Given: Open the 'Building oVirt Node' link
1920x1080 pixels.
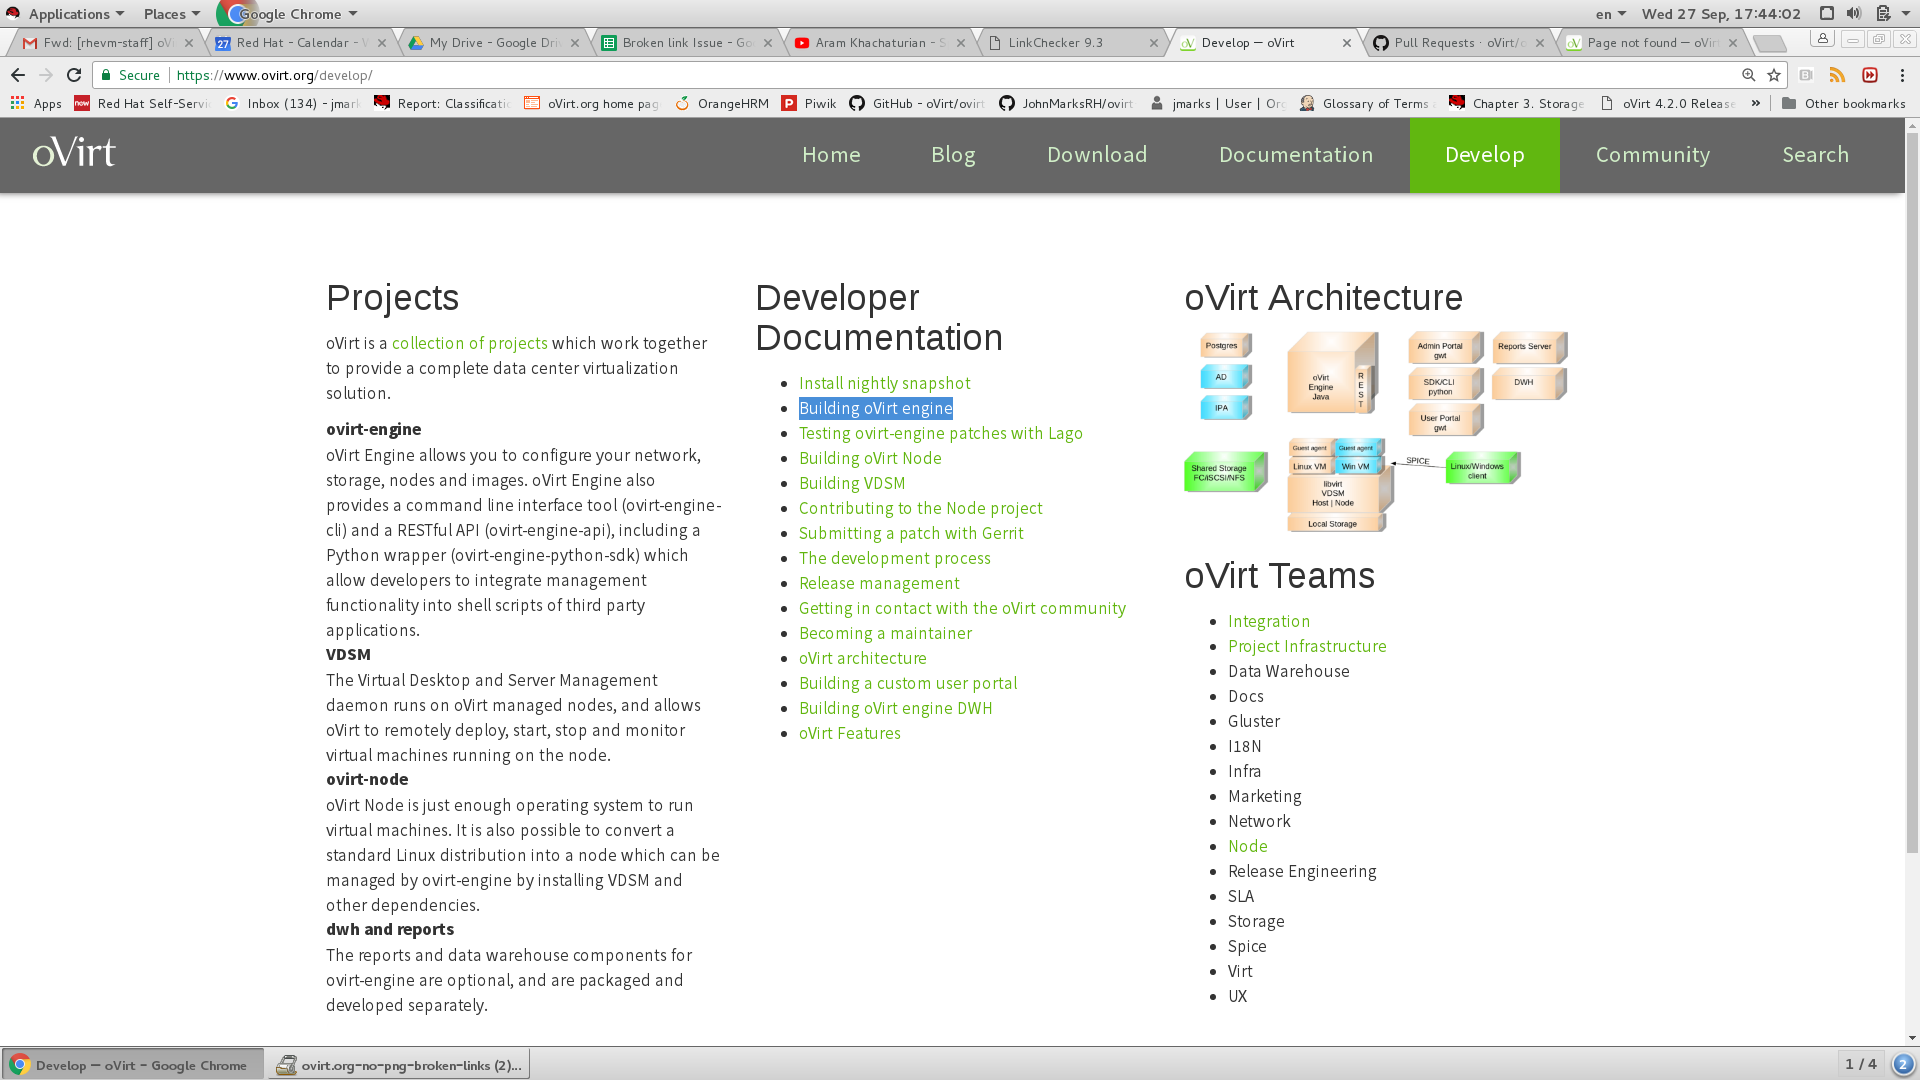Looking at the screenshot, I should [870, 458].
